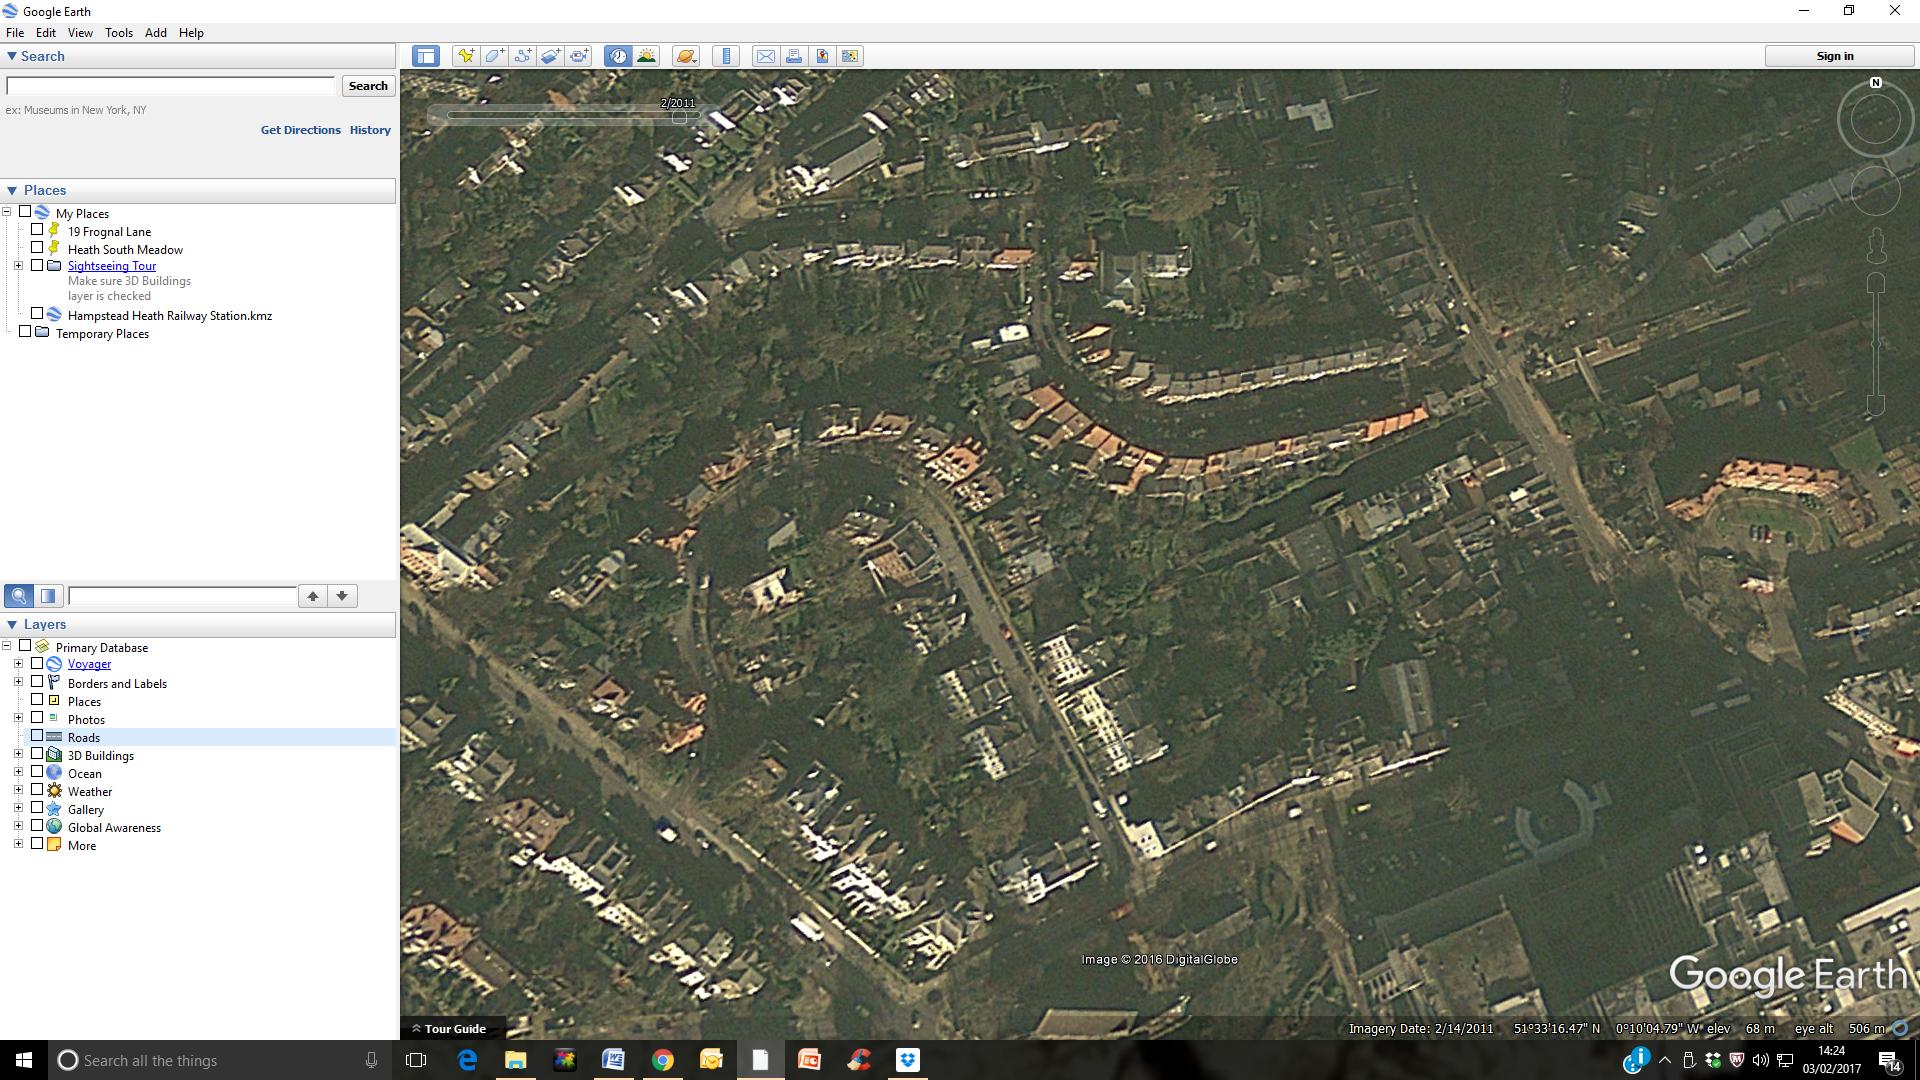Enable Hampstead Heath Railway Station.kmz checkbox
The width and height of the screenshot is (1920, 1080).
[37, 314]
